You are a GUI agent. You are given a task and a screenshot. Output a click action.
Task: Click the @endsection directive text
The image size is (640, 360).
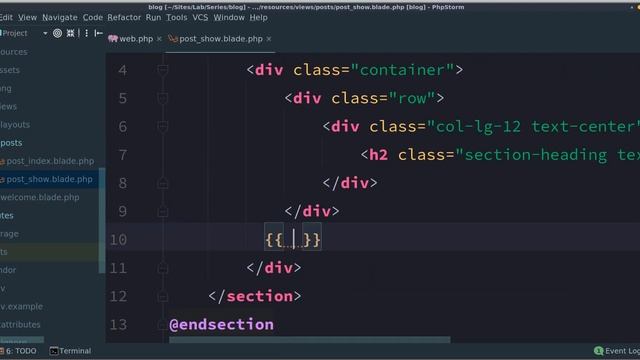(222, 325)
